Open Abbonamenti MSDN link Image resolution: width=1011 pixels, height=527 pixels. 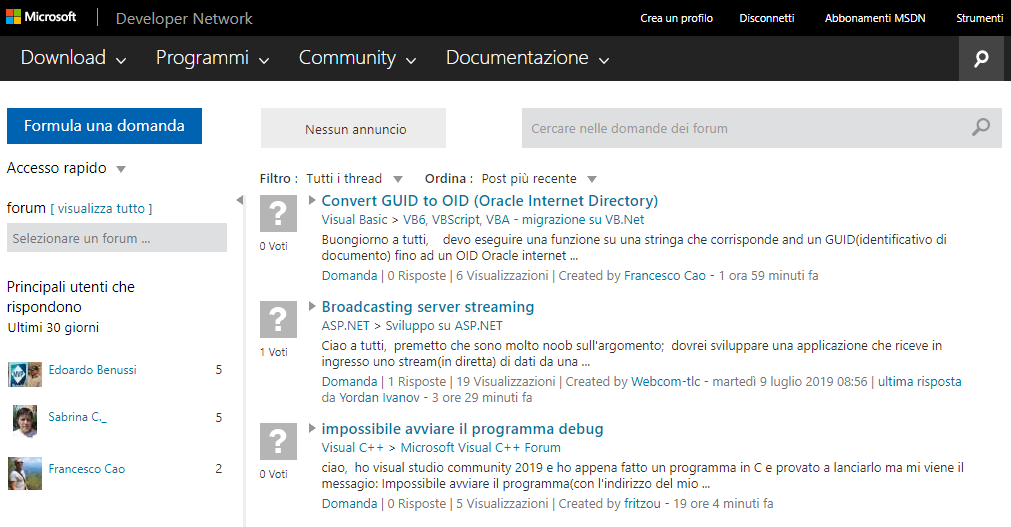pos(875,18)
